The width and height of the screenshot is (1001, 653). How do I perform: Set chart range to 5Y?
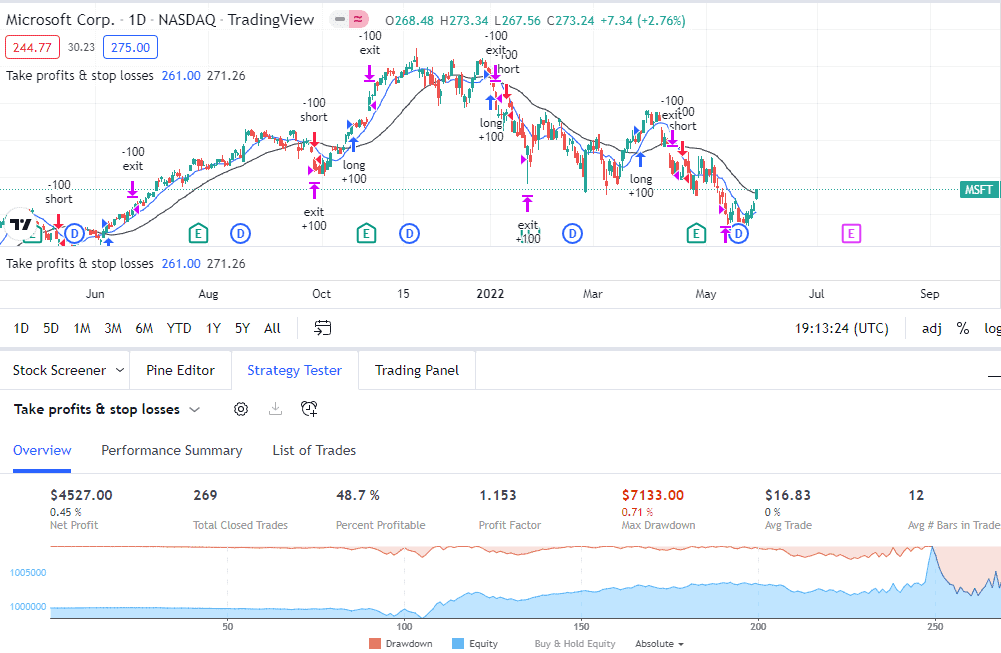tap(242, 328)
